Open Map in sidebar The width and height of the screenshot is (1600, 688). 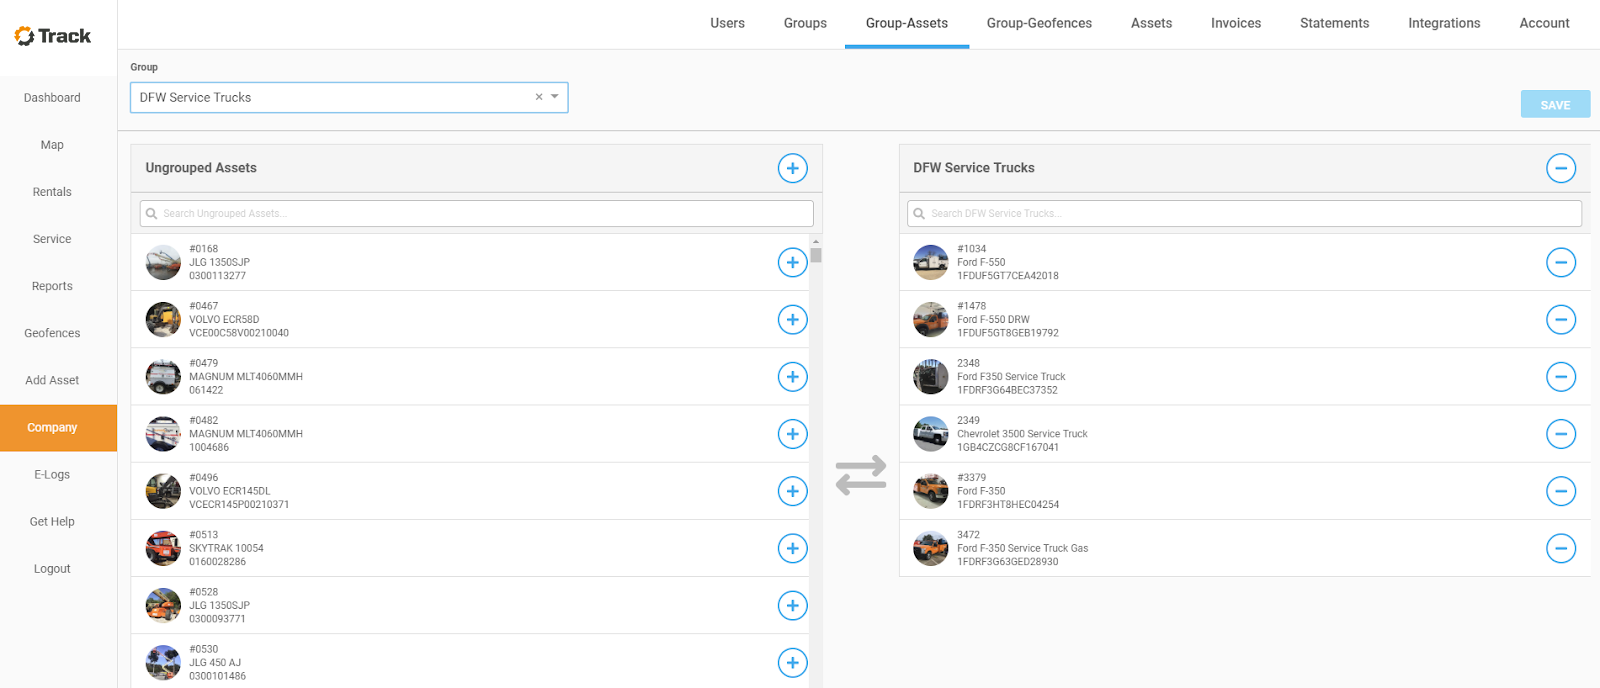(52, 145)
